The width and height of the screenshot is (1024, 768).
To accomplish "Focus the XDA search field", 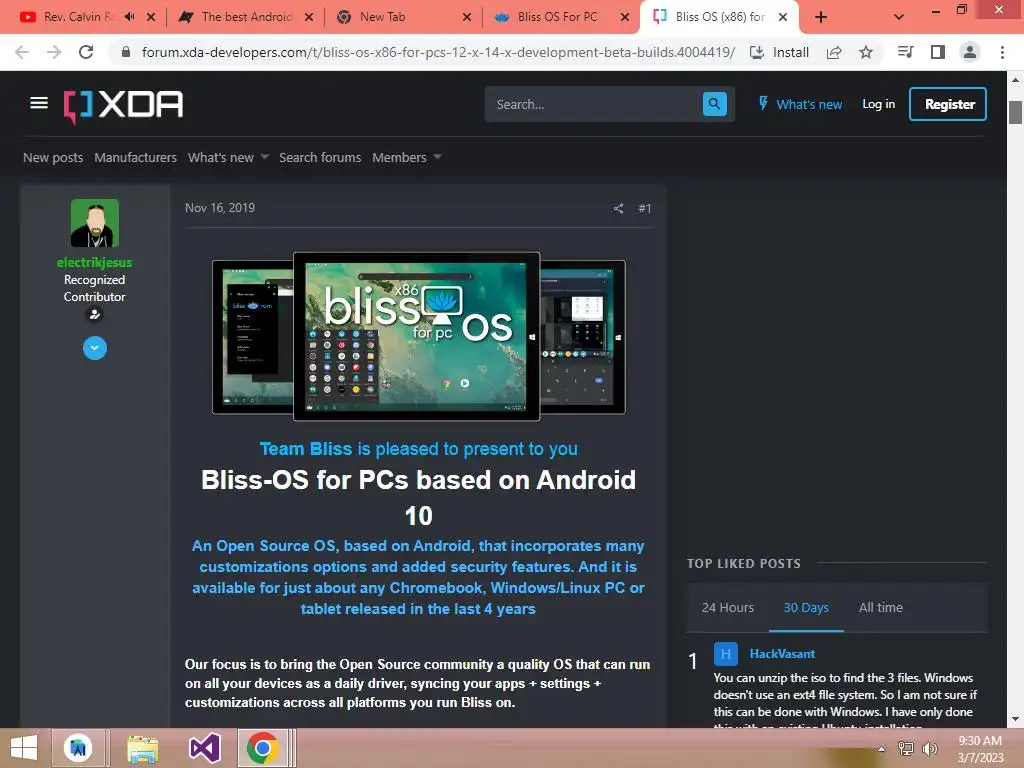I will [x=593, y=104].
